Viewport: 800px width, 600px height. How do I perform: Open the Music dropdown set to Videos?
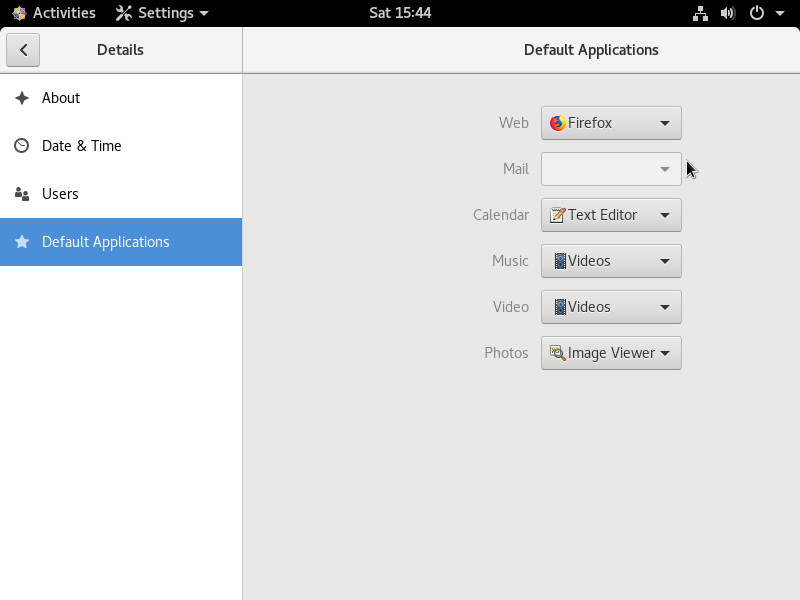(611, 261)
